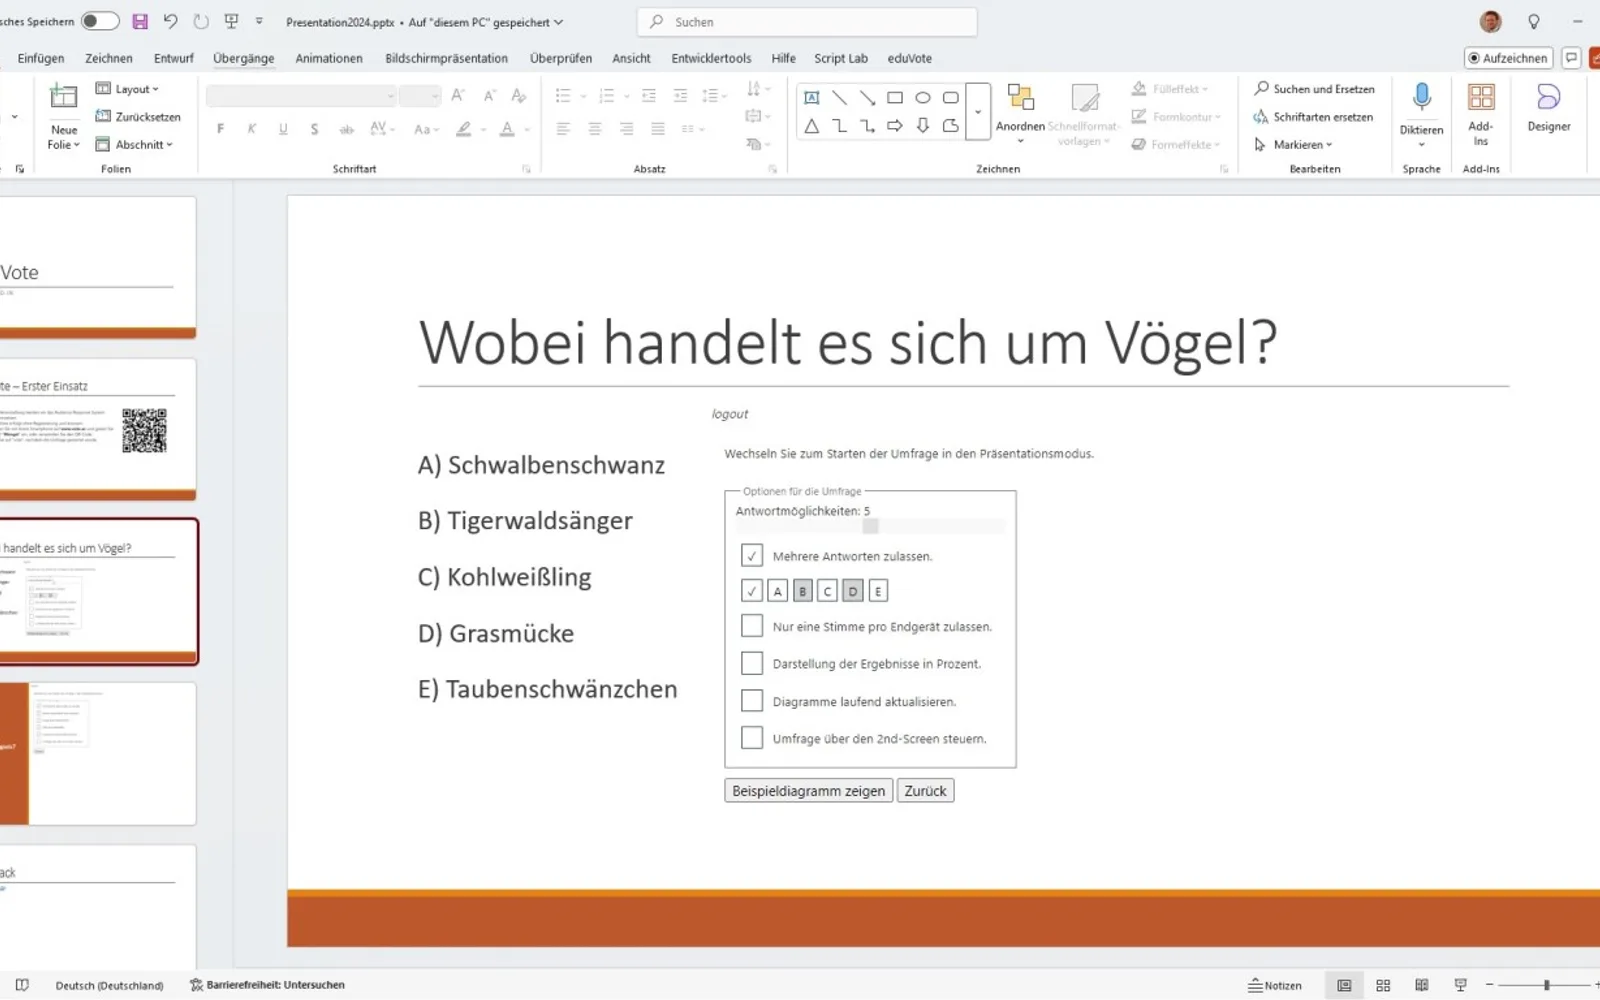The height and width of the screenshot is (1000, 1600).
Task: Open the Abschnitt dropdown
Action: pyautogui.click(x=134, y=145)
